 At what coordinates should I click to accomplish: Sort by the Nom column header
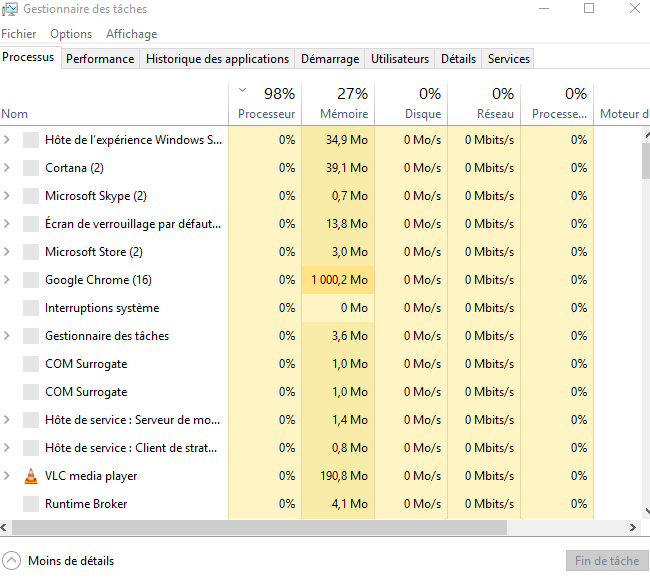point(114,104)
